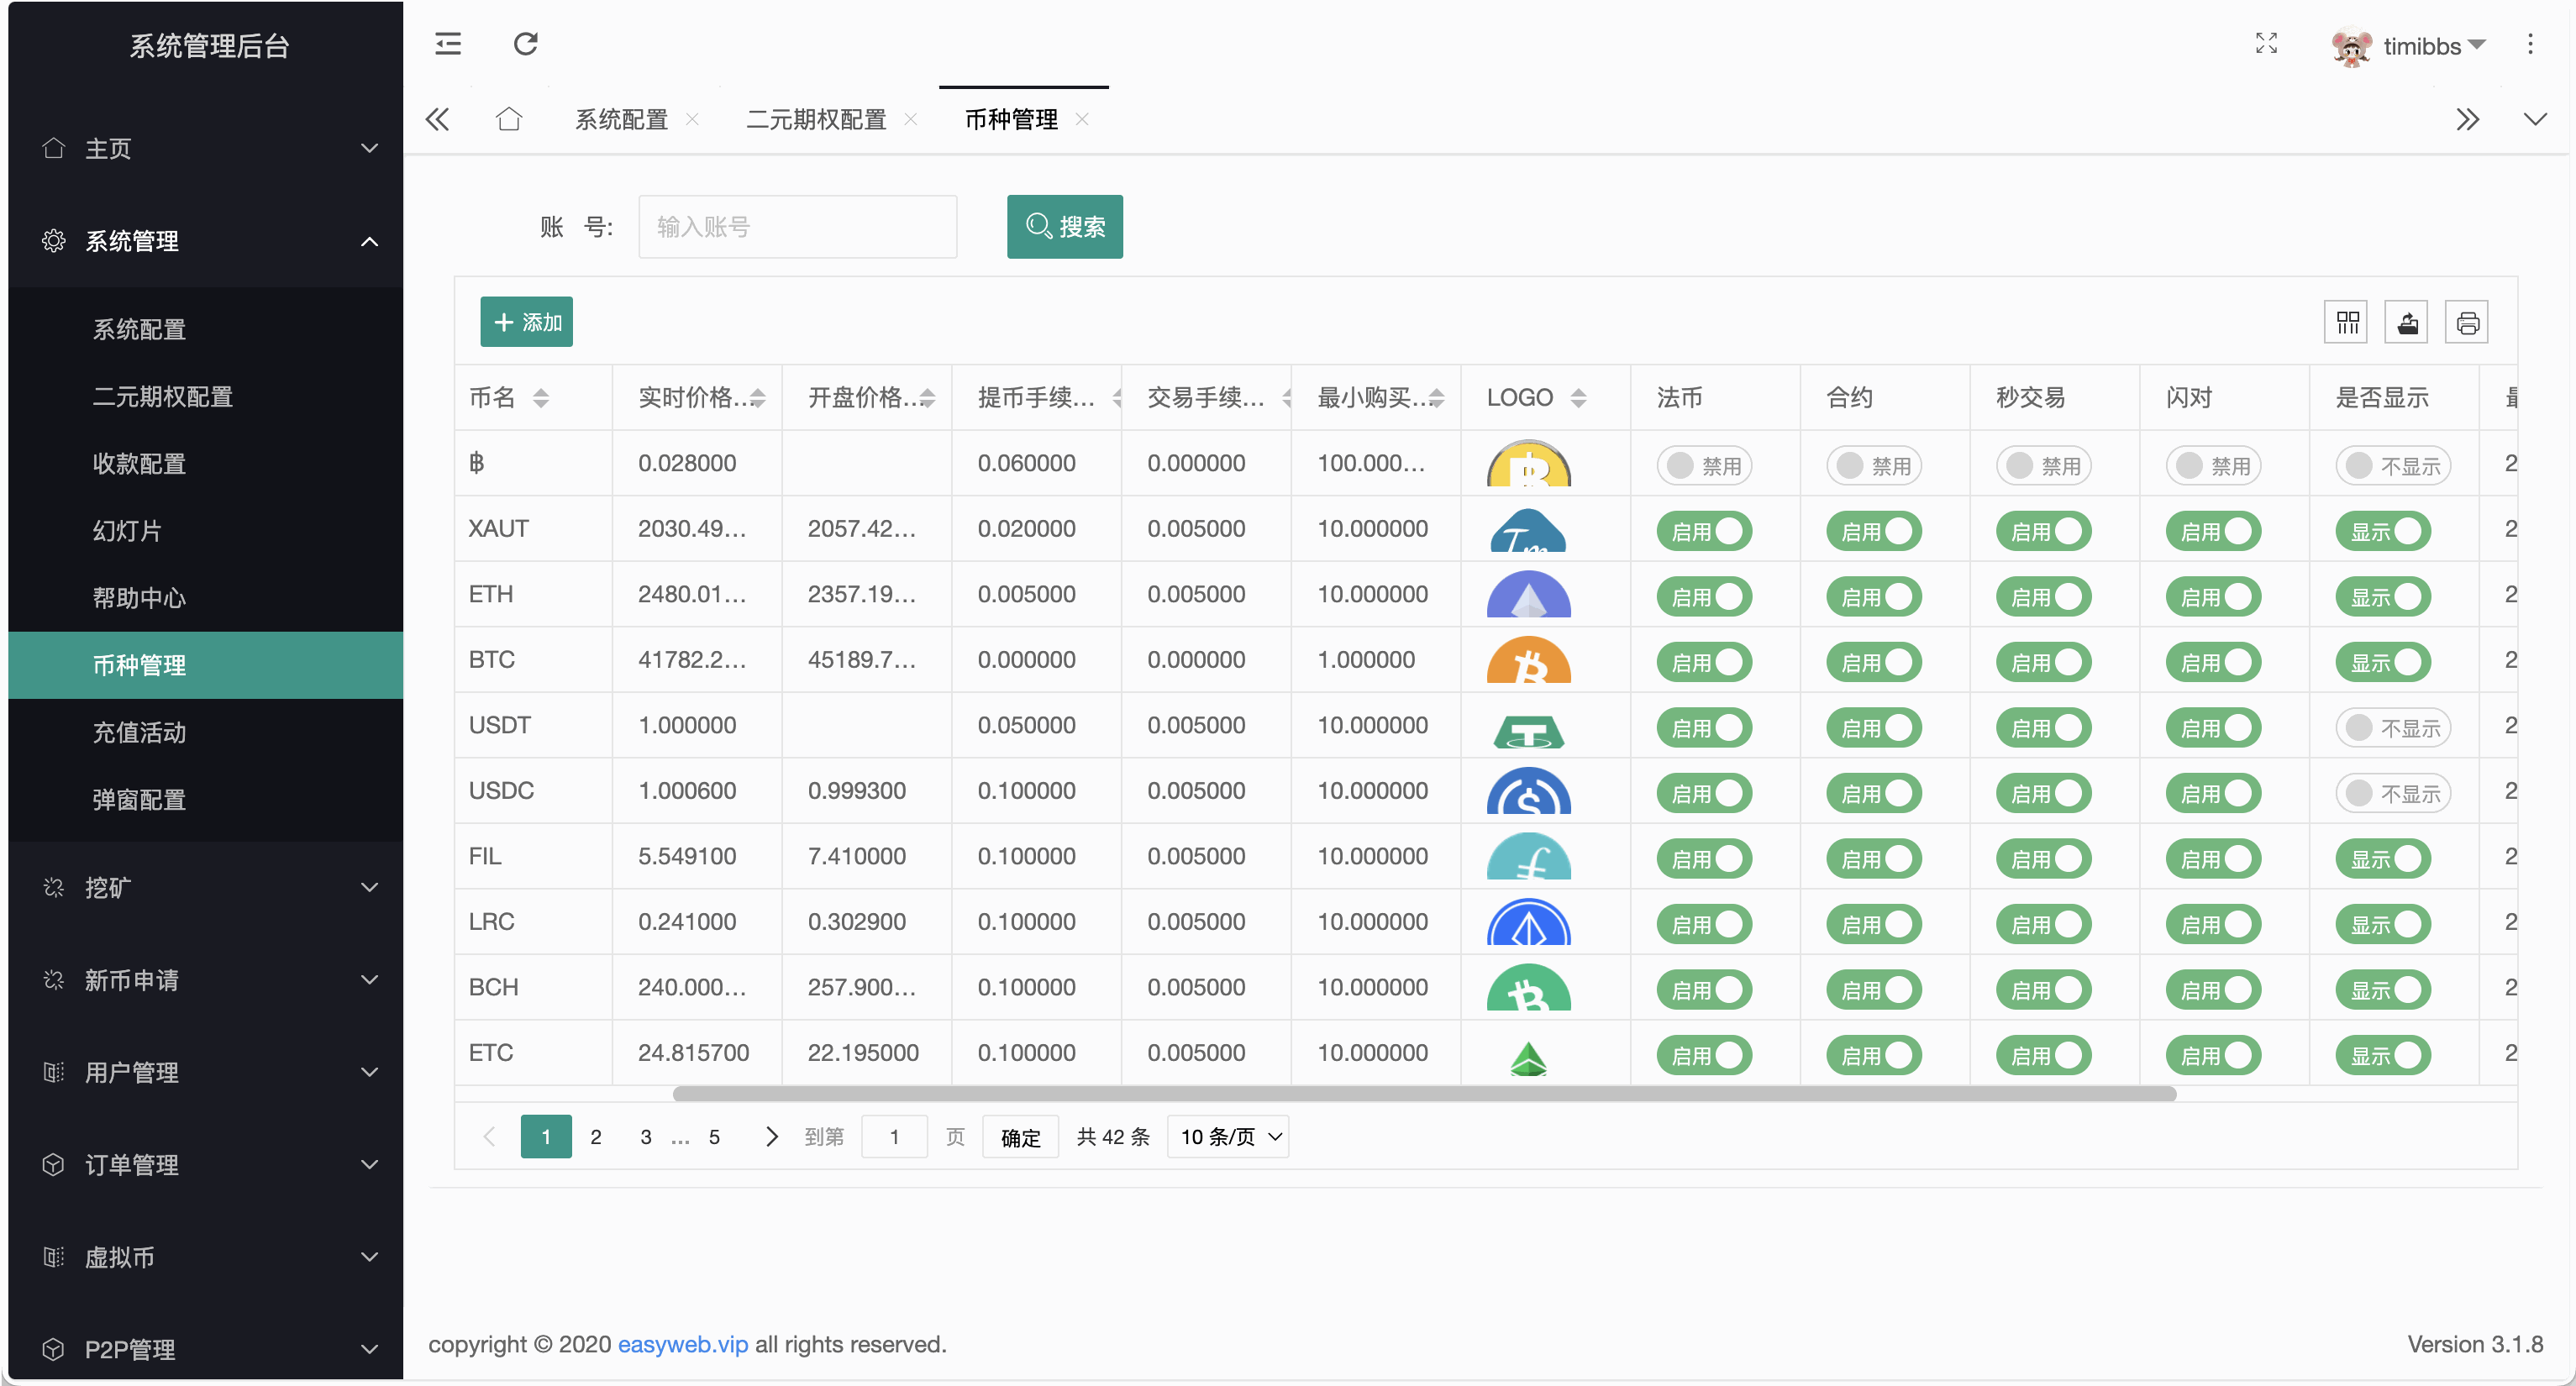Click the 搜索 search button with magnifier icon
Image resolution: width=2576 pixels, height=1386 pixels.
coord(1065,227)
